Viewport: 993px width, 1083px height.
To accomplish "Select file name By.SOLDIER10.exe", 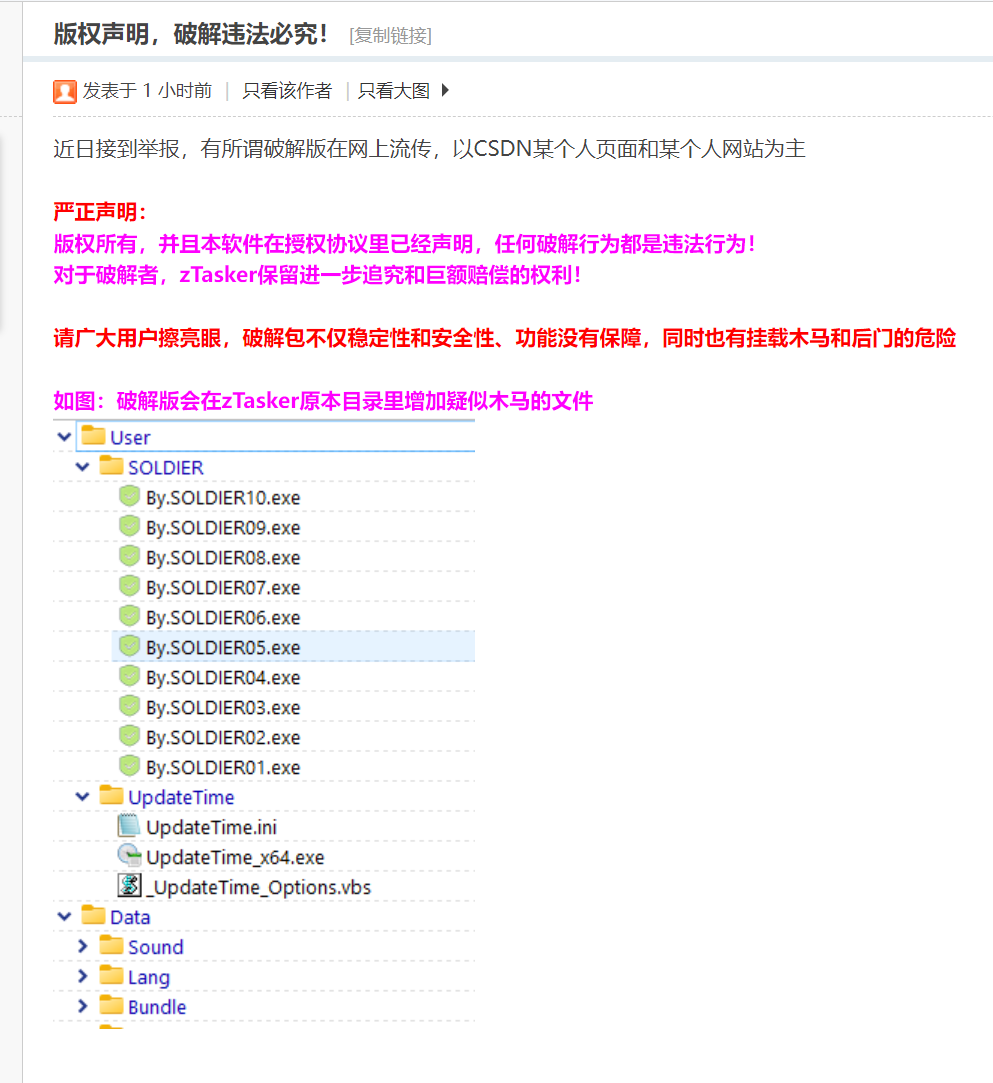I will click(x=223, y=498).
